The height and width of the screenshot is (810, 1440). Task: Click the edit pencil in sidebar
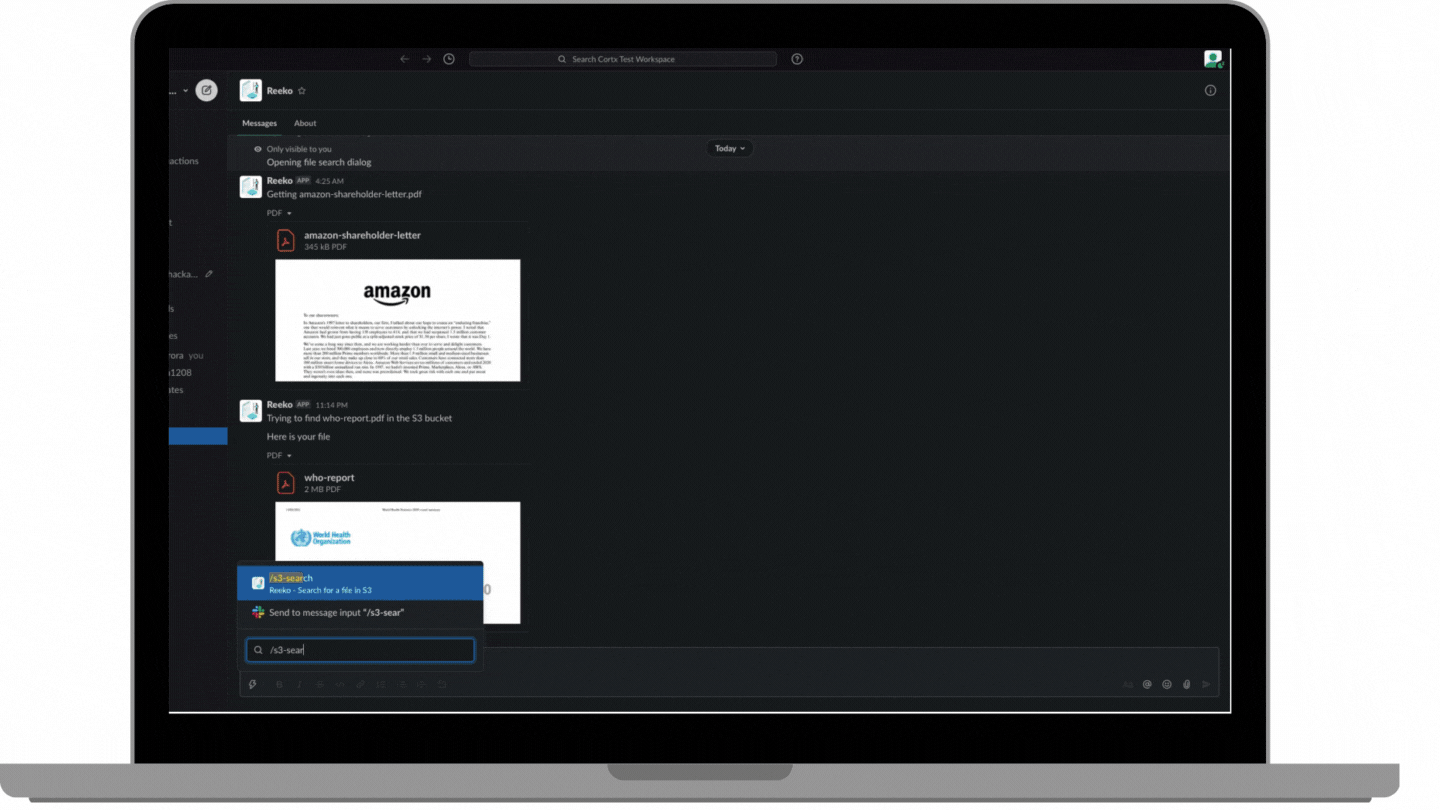click(x=209, y=274)
